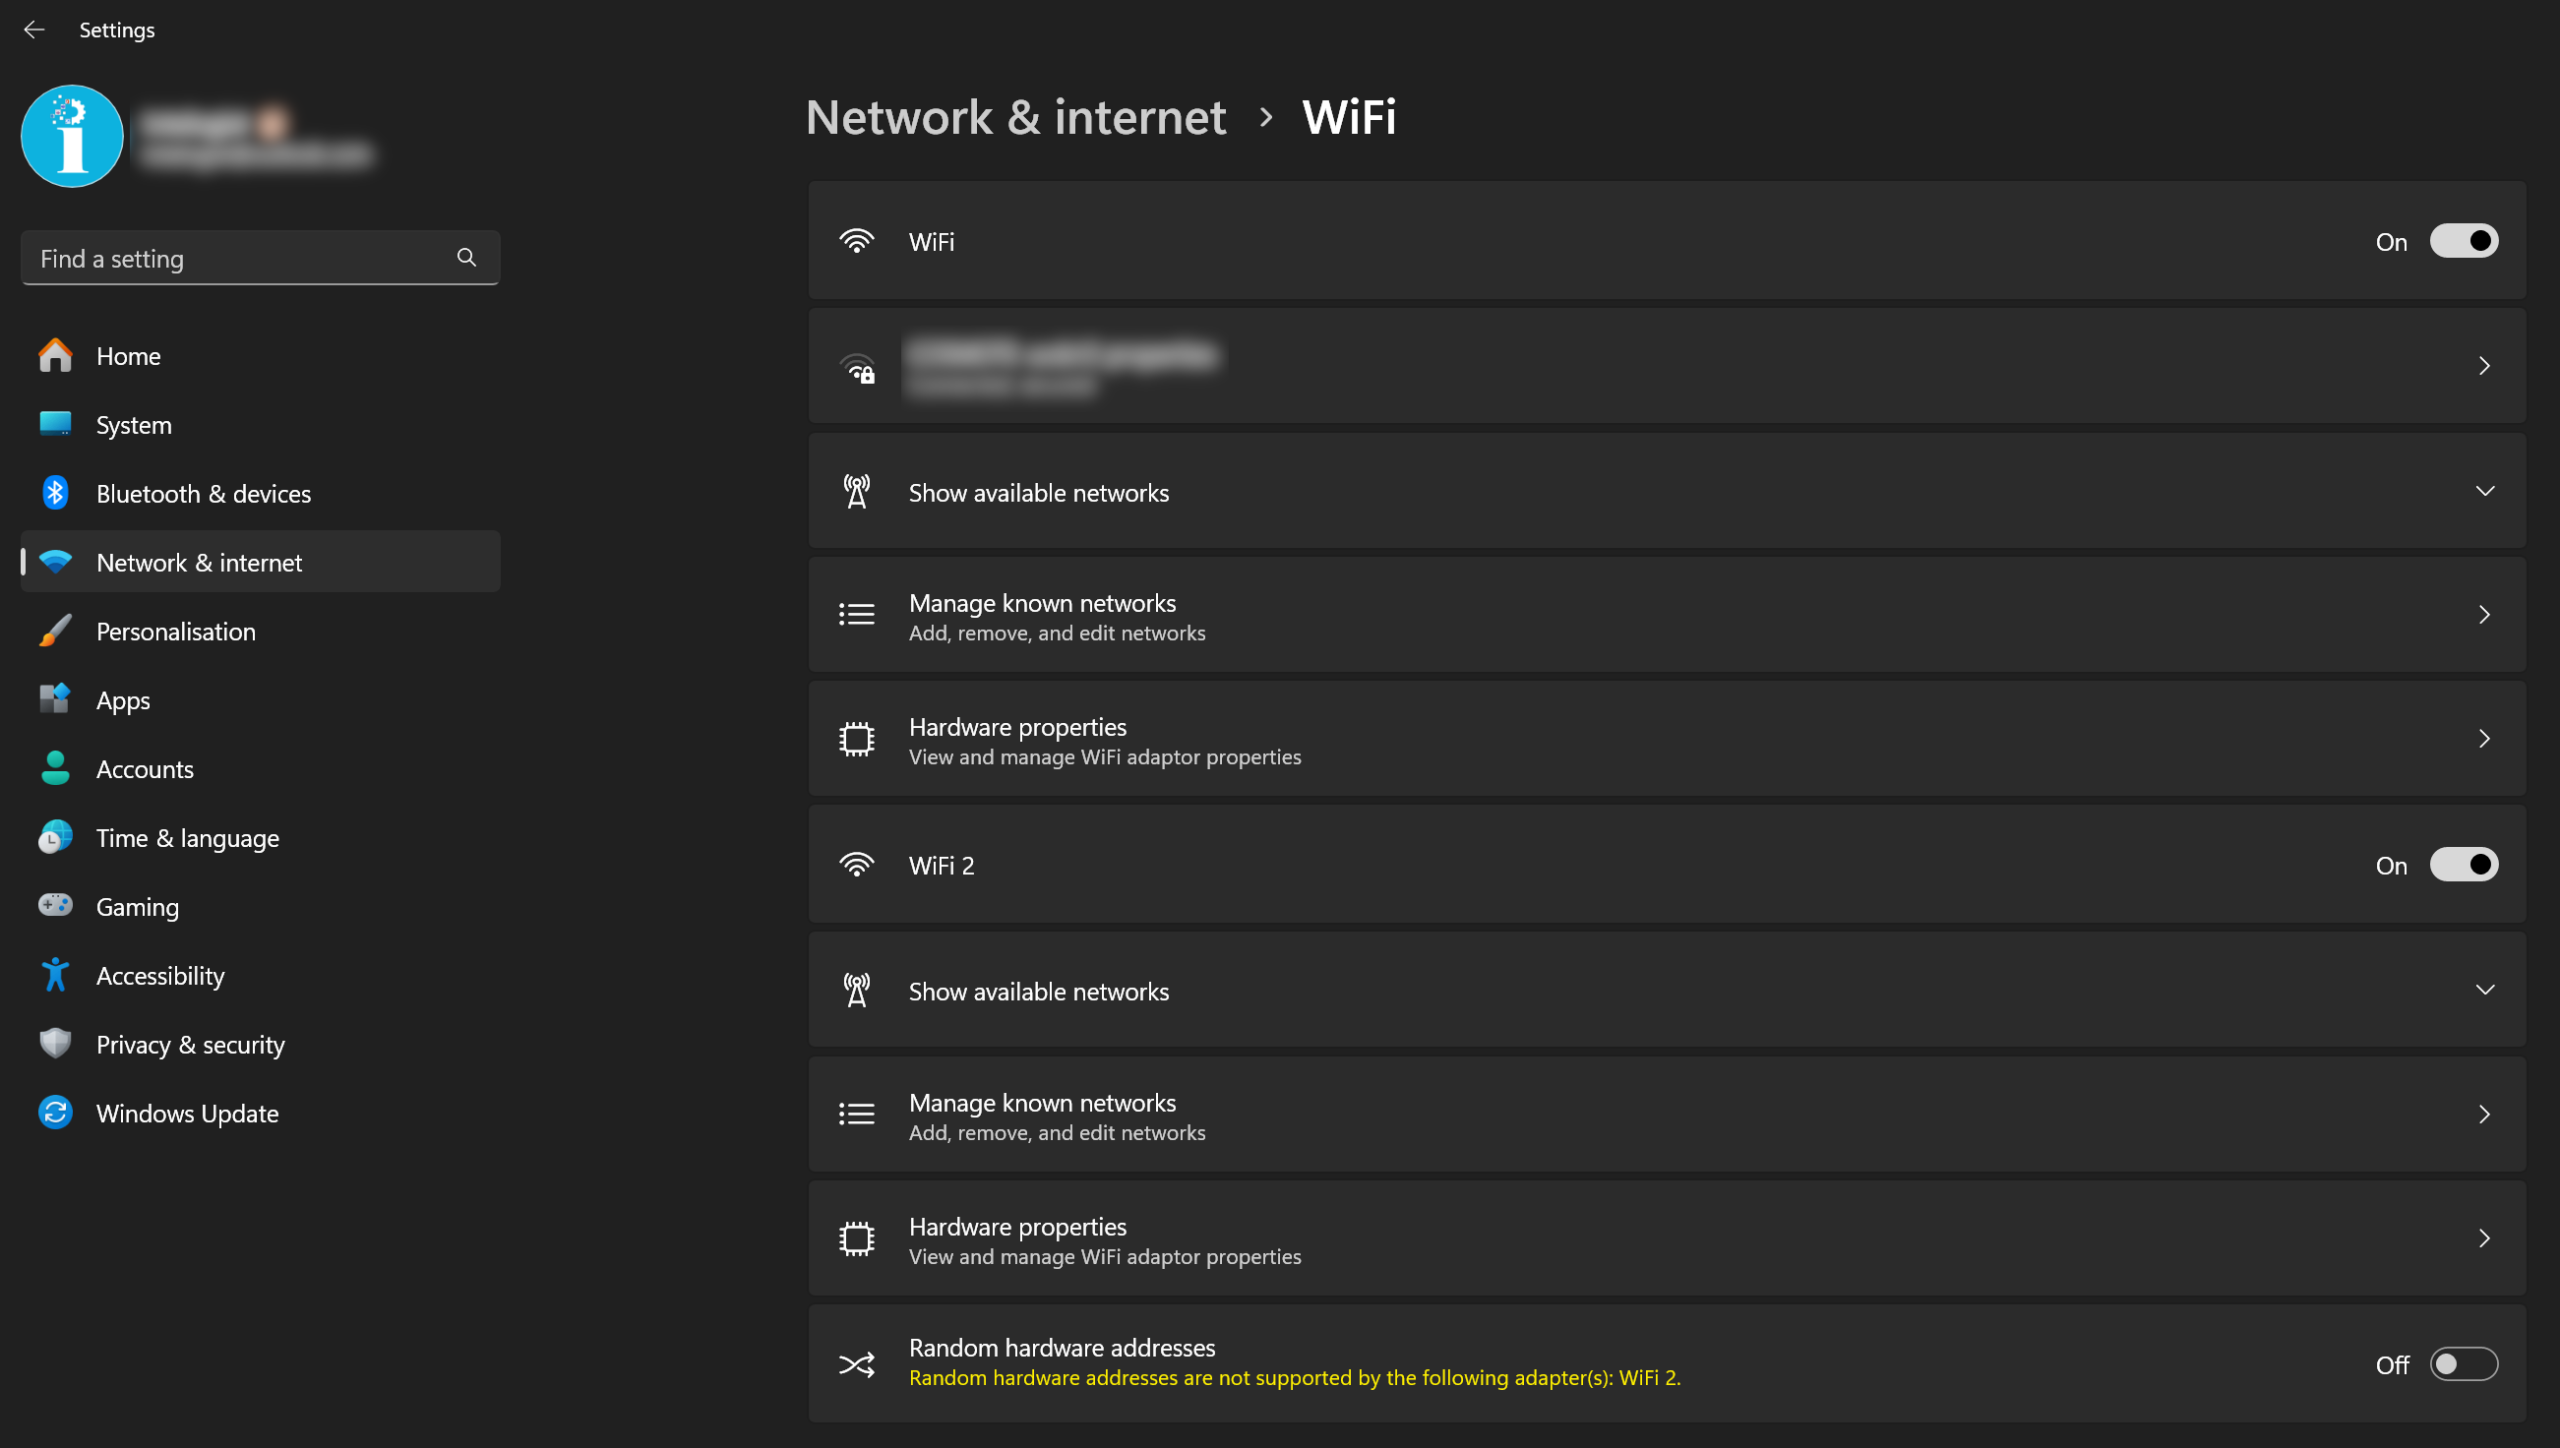2560x1448 pixels.
Task: Turn off the first WiFi toggle
Action: (x=2463, y=241)
